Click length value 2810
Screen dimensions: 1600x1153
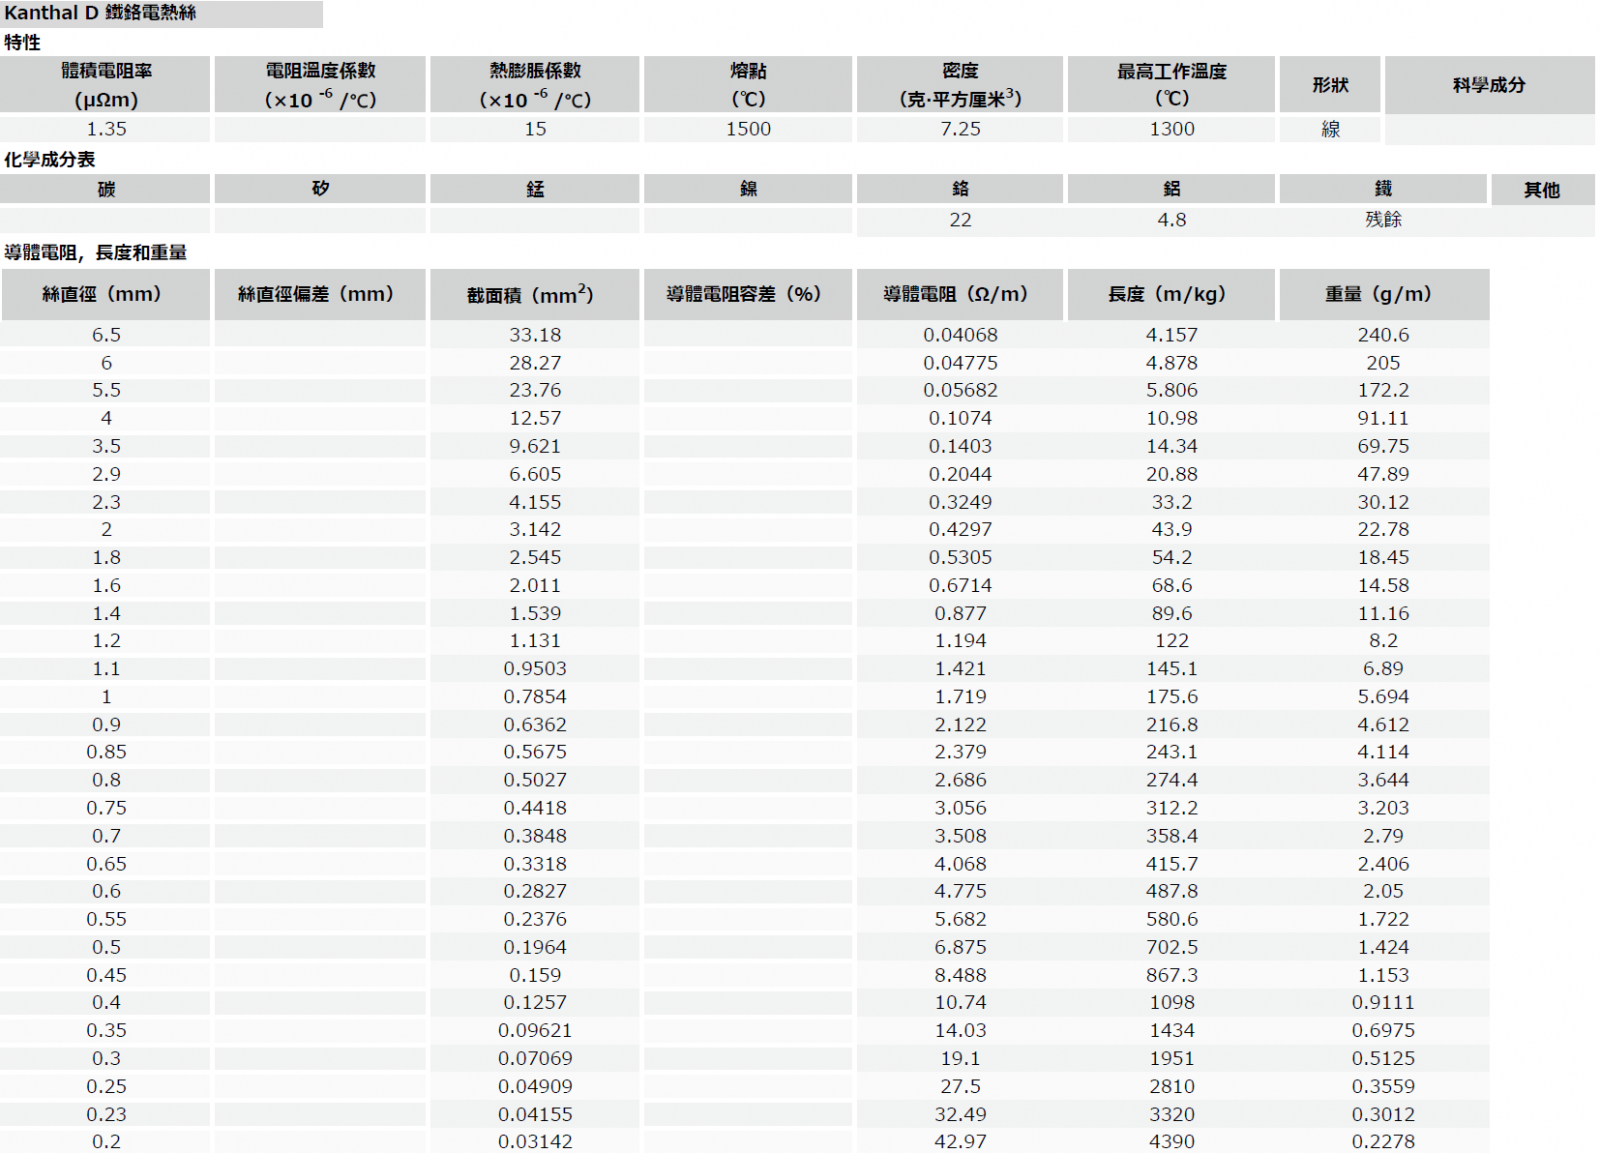click(x=1172, y=1086)
